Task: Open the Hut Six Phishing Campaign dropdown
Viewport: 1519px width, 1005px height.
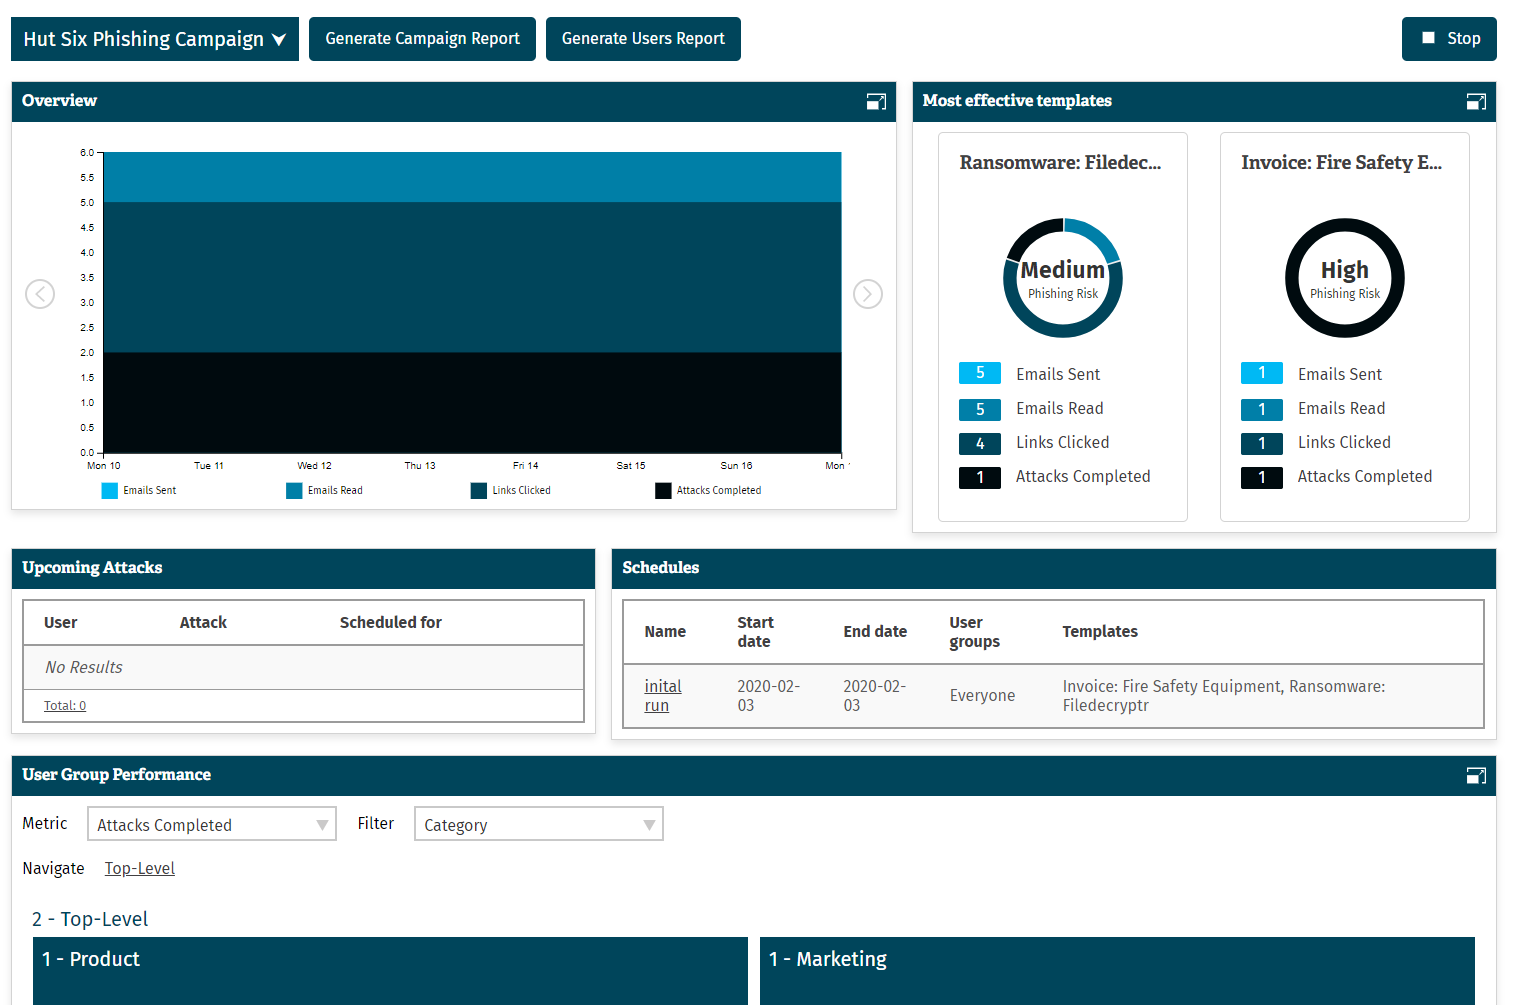Action: click(155, 39)
